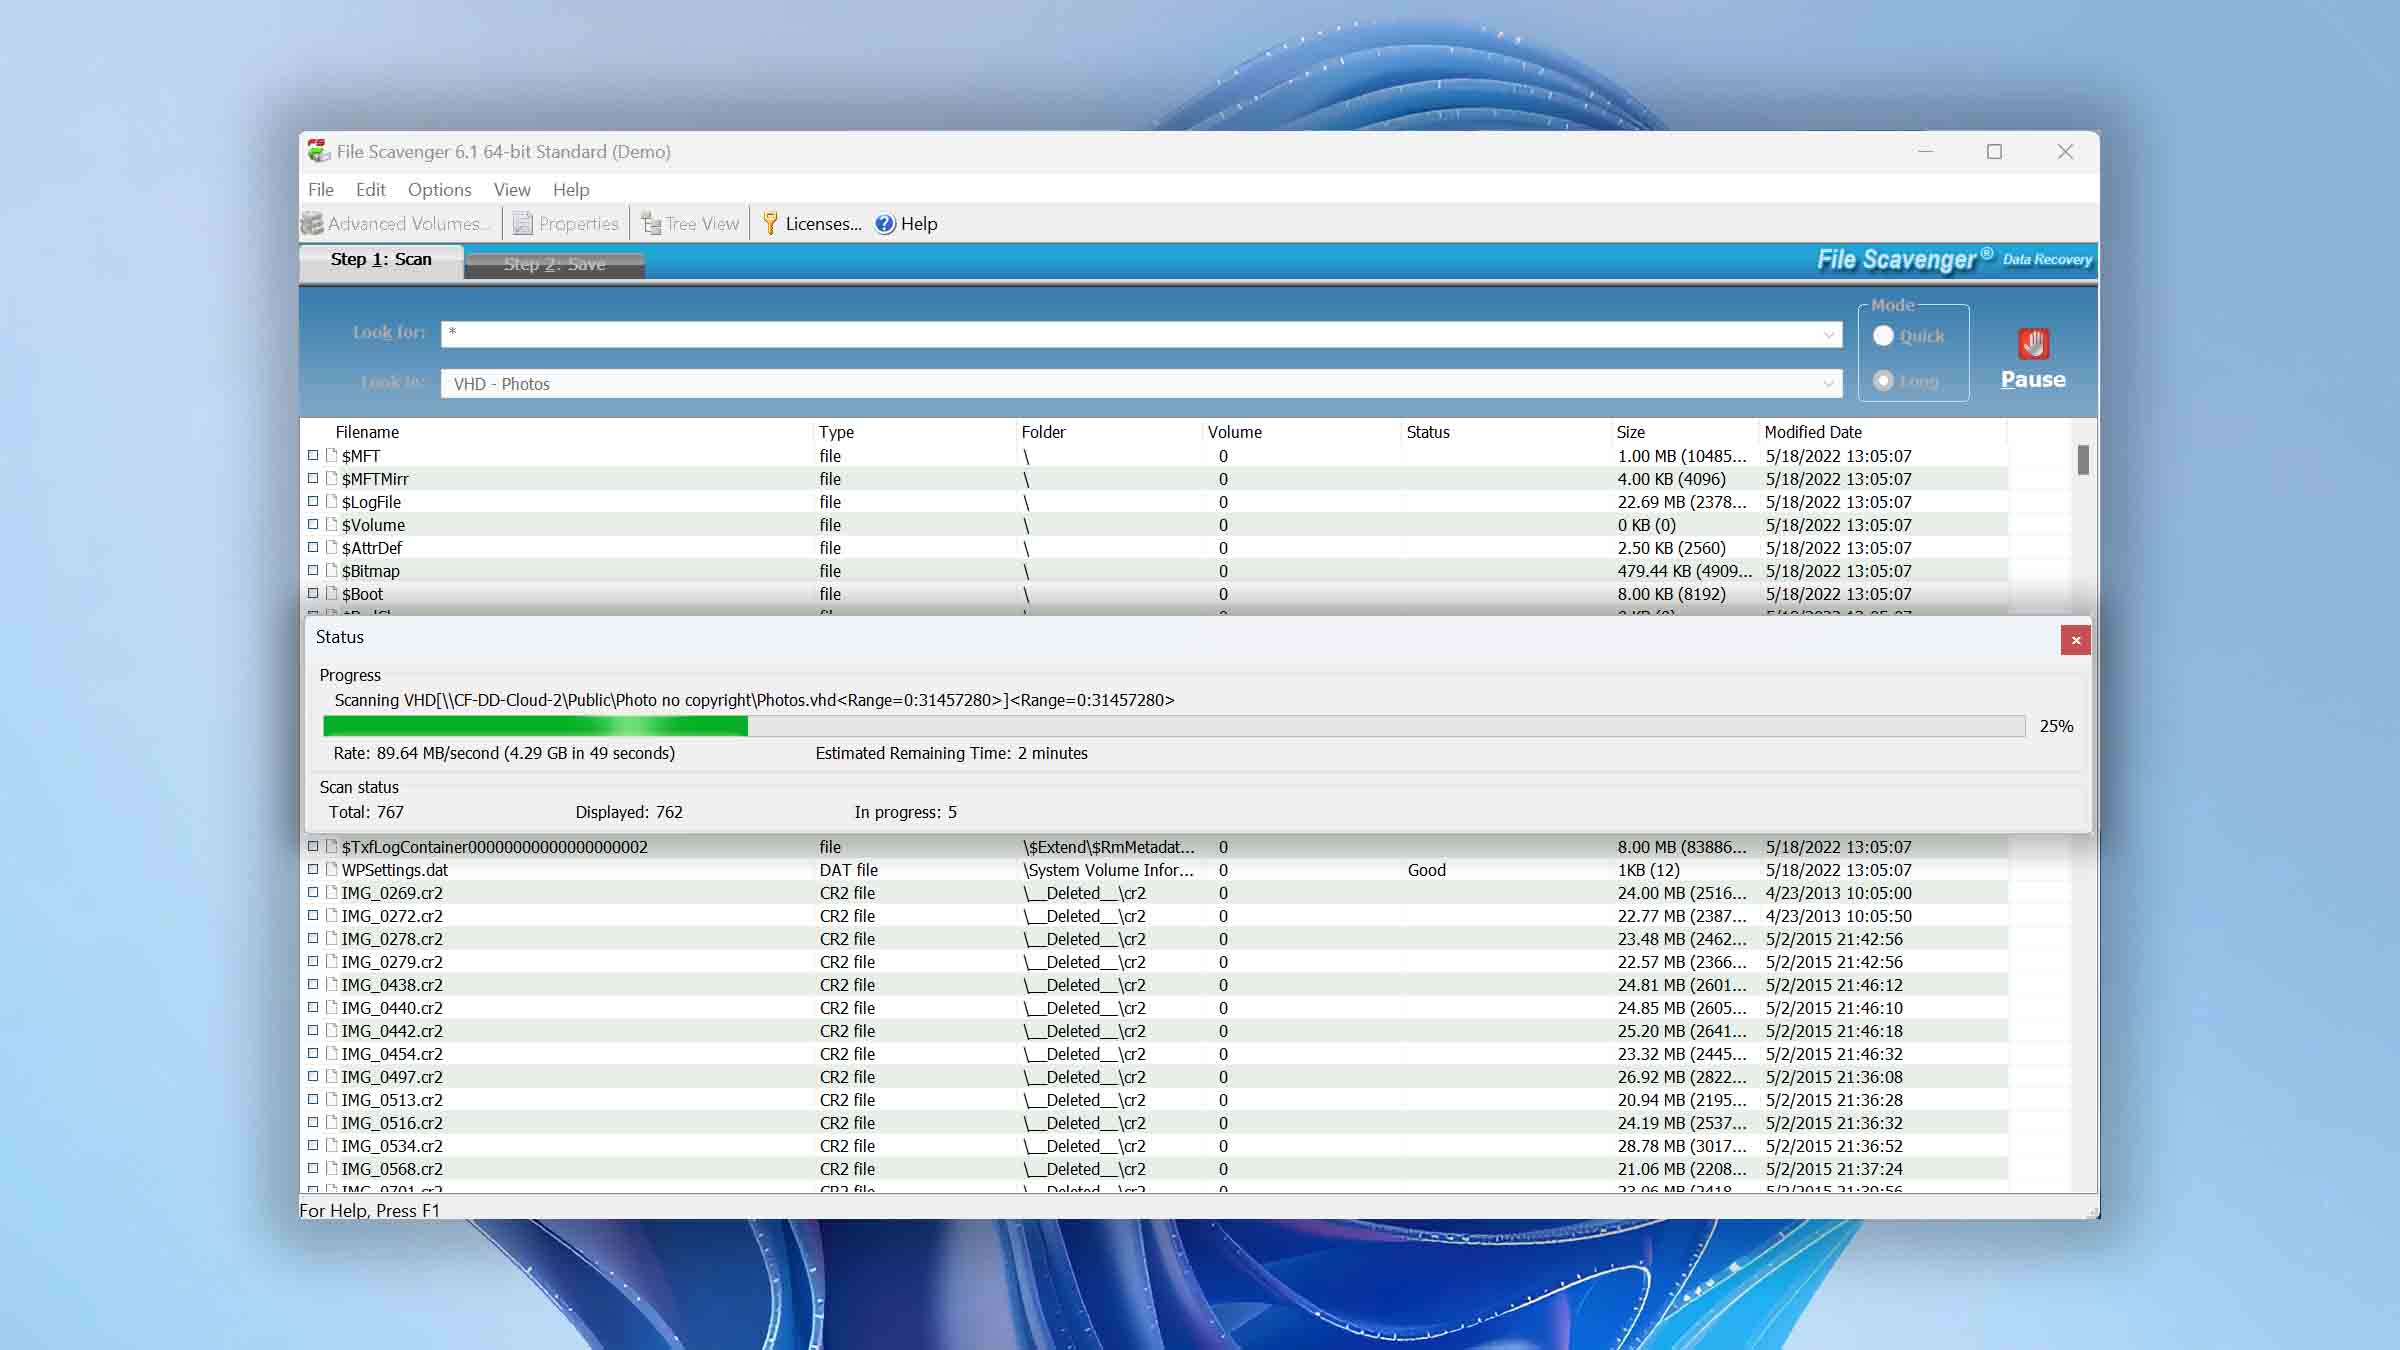Select the IMG_0534.cr2 filename
Image resolution: width=2400 pixels, height=1350 pixels.
point(392,1146)
